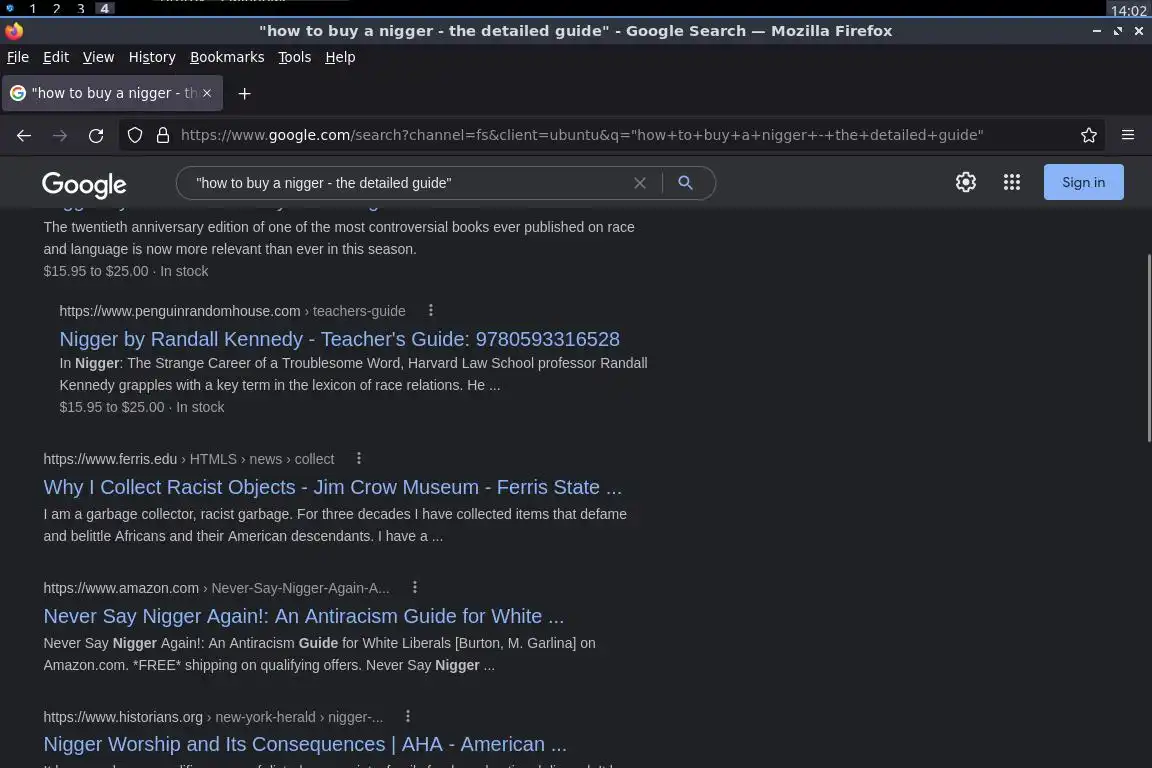Reload the current page
Image resolution: width=1152 pixels, height=768 pixels.
click(96, 135)
